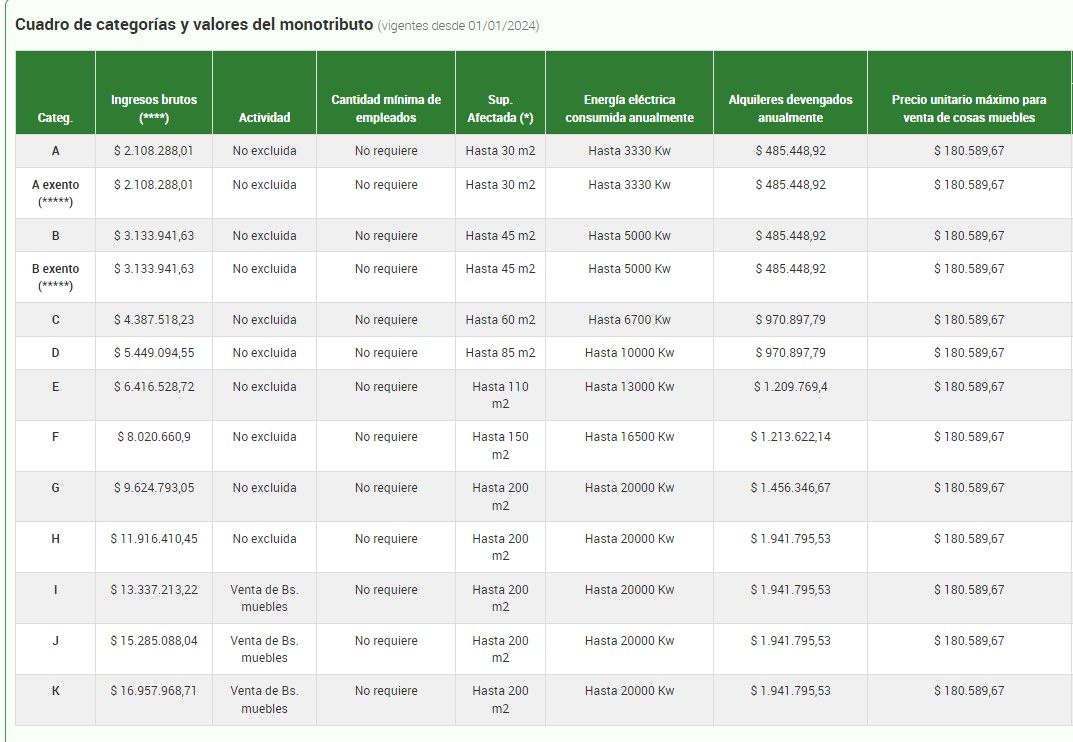This screenshot has width=1073, height=742.
Task: Click 'Energía eléctrica consumida anualmente' header
Action: 629,108
